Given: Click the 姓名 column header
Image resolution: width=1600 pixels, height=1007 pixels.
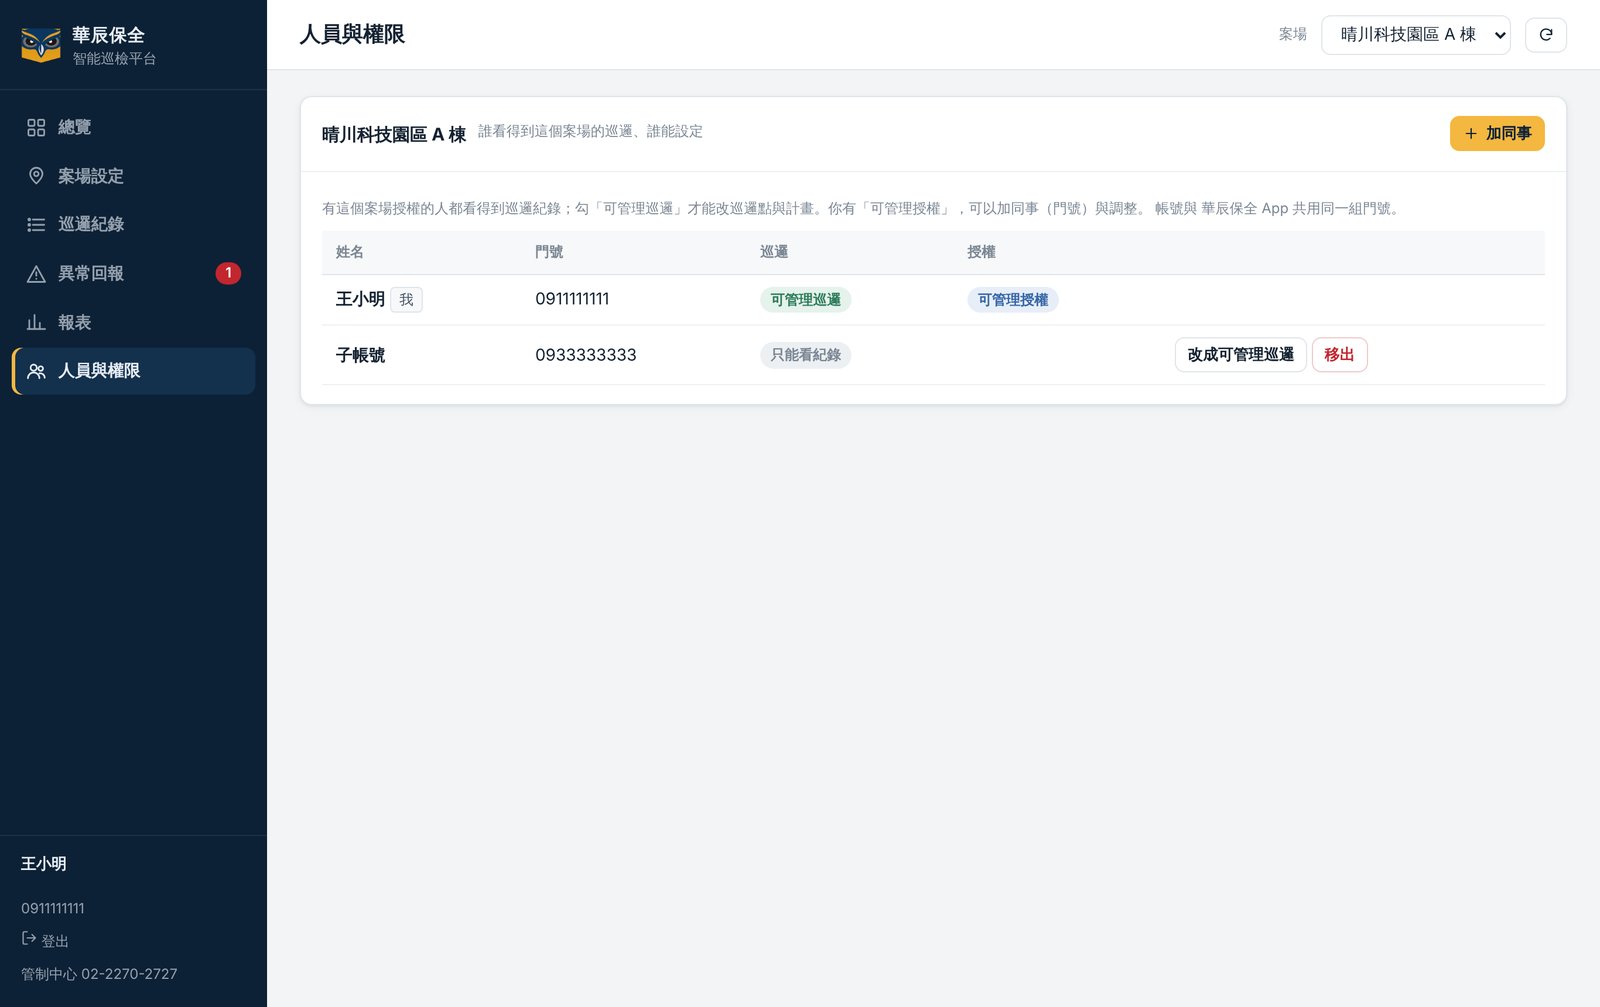Looking at the screenshot, I should (x=350, y=252).
